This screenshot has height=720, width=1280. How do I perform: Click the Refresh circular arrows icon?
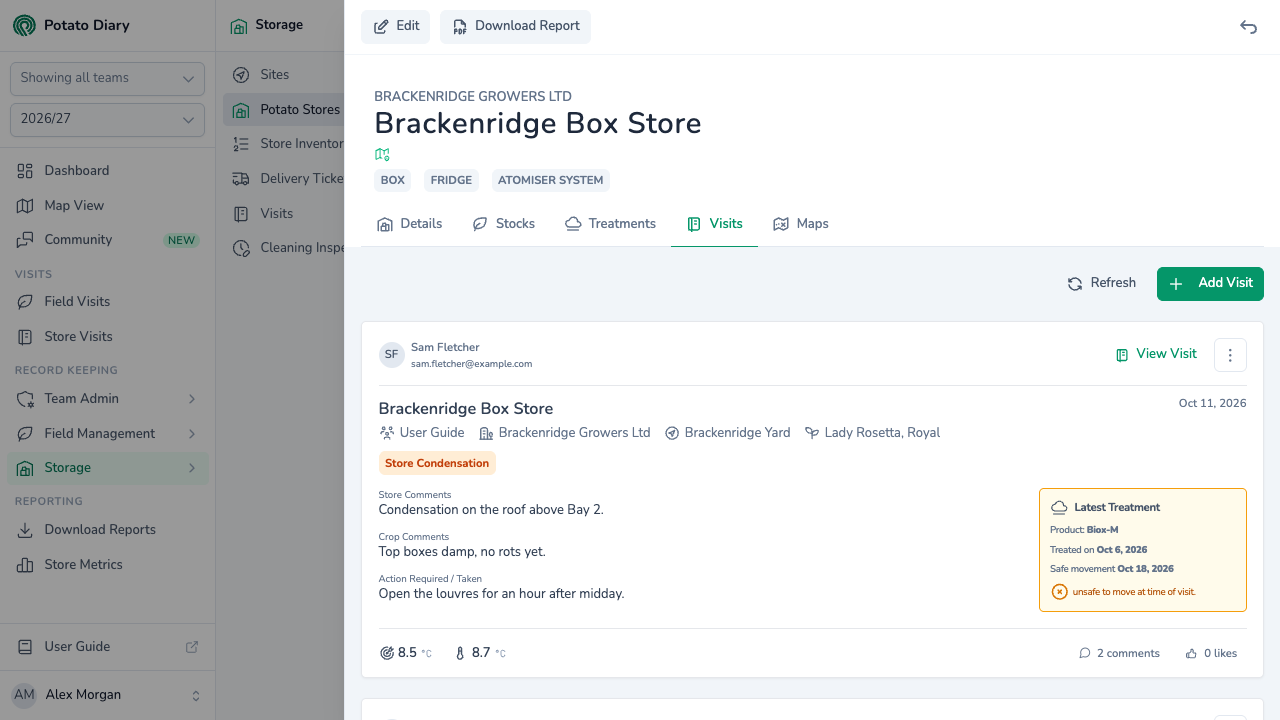click(1075, 284)
